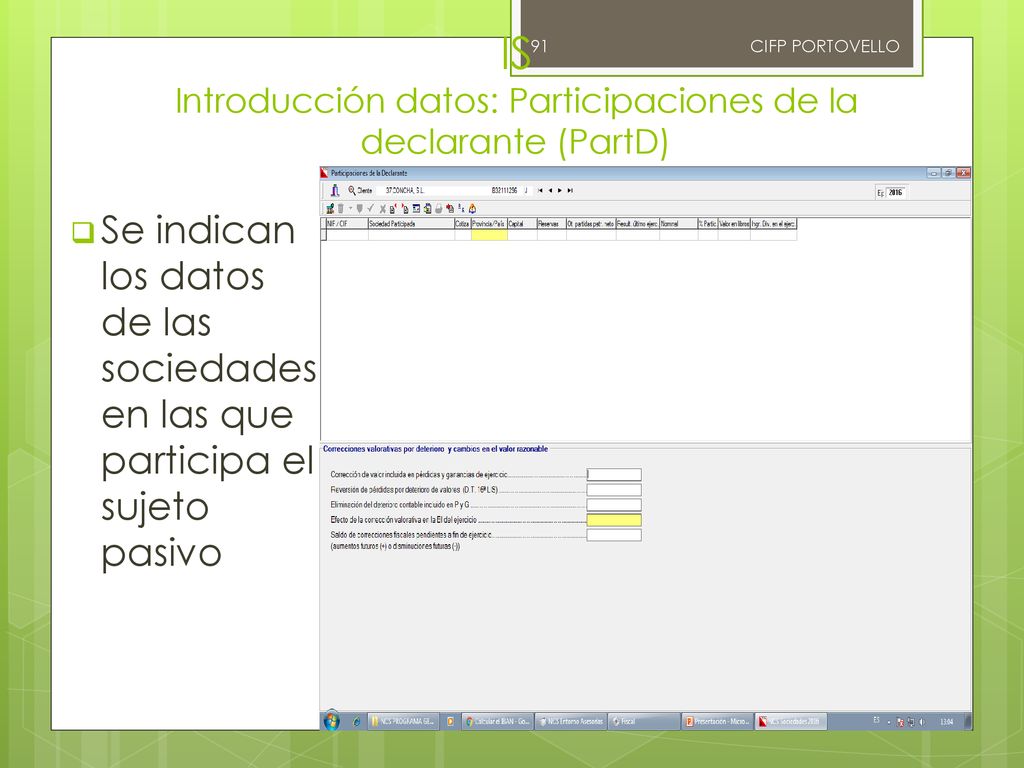
Task: Click the Eliminación del deterioro contable field
Action: pyautogui.click(x=614, y=505)
